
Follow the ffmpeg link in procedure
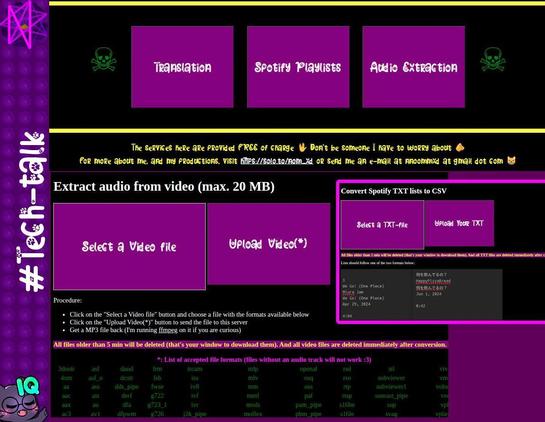click(x=168, y=330)
